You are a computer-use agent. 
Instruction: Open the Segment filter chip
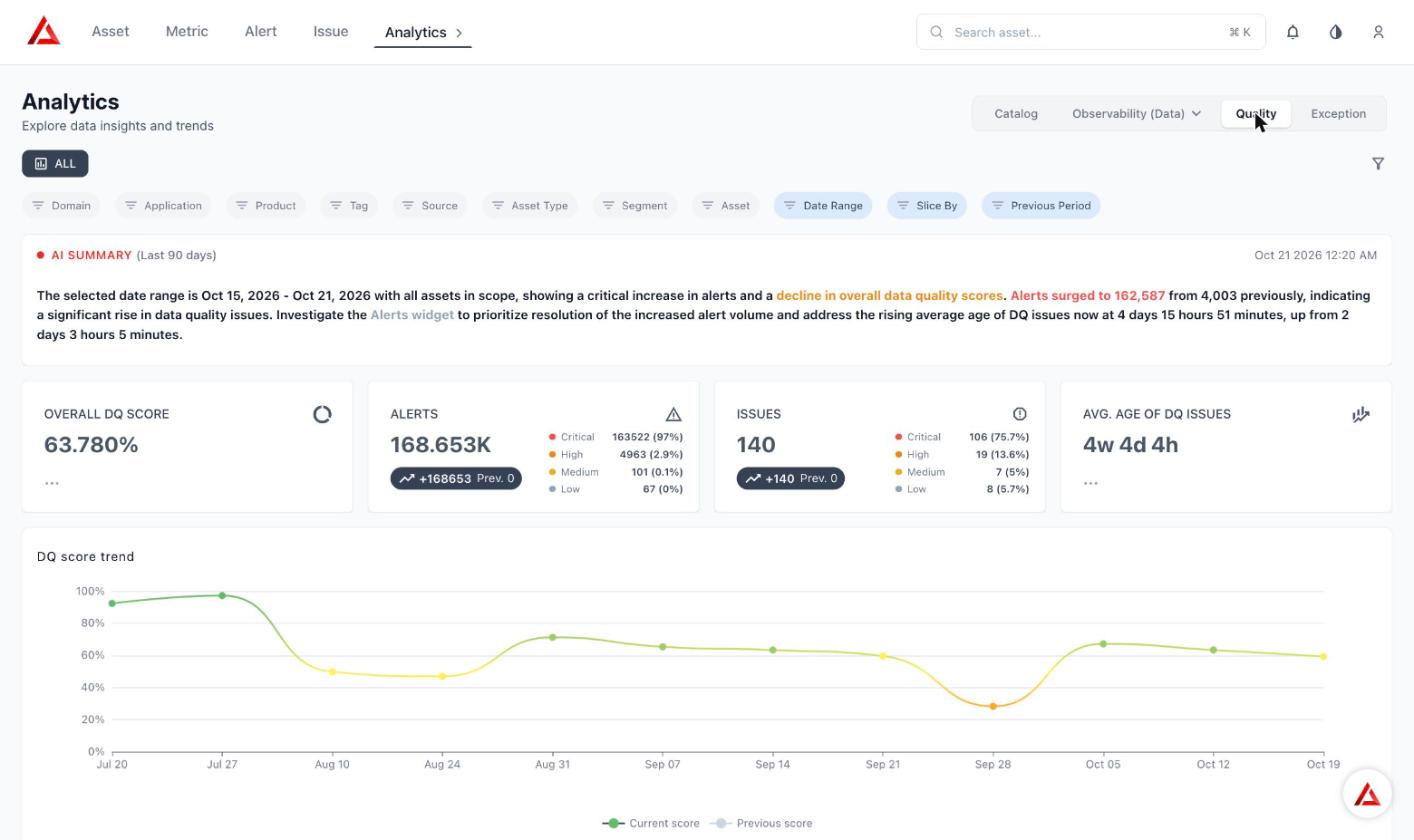click(635, 205)
